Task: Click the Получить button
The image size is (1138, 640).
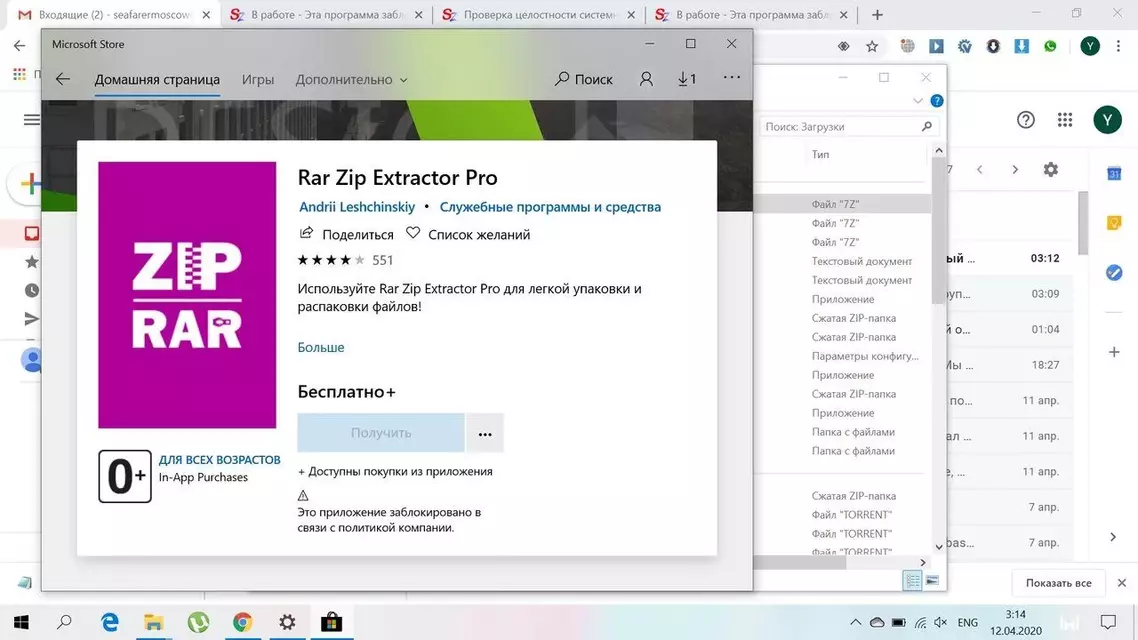Action: (380, 432)
